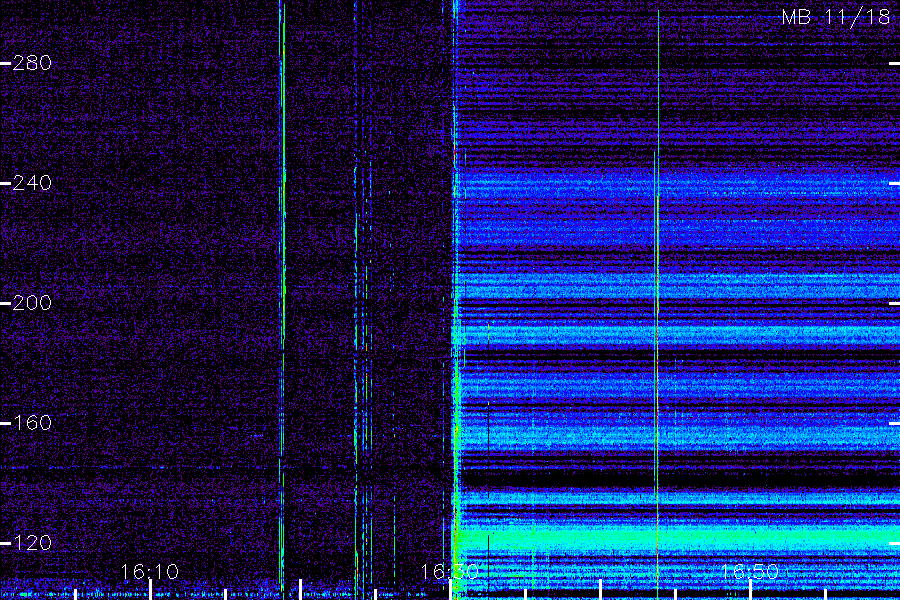Click the 16:30 time axis label
Image resolution: width=900 pixels, height=600 pixels.
[449, 572]
